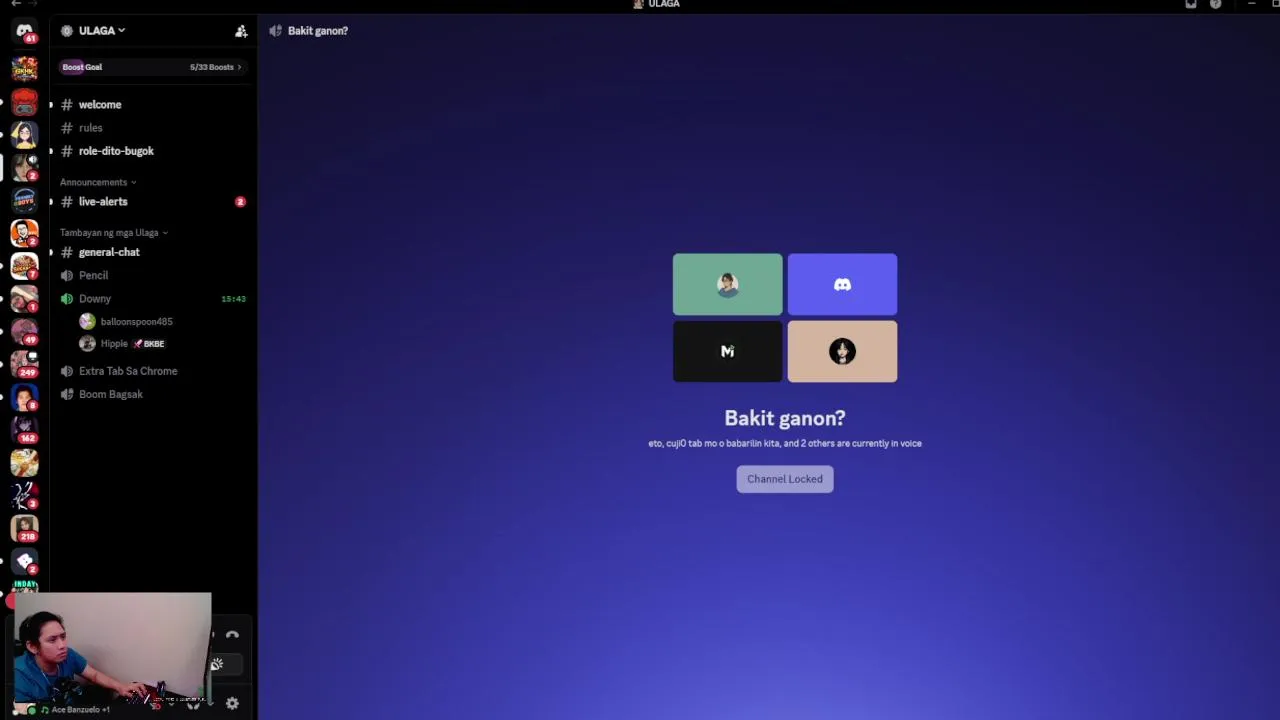The height and width of the screenshot is (720, 1280).
Task: Click the 15:43 timer on Downy
Action: [233, 299]
